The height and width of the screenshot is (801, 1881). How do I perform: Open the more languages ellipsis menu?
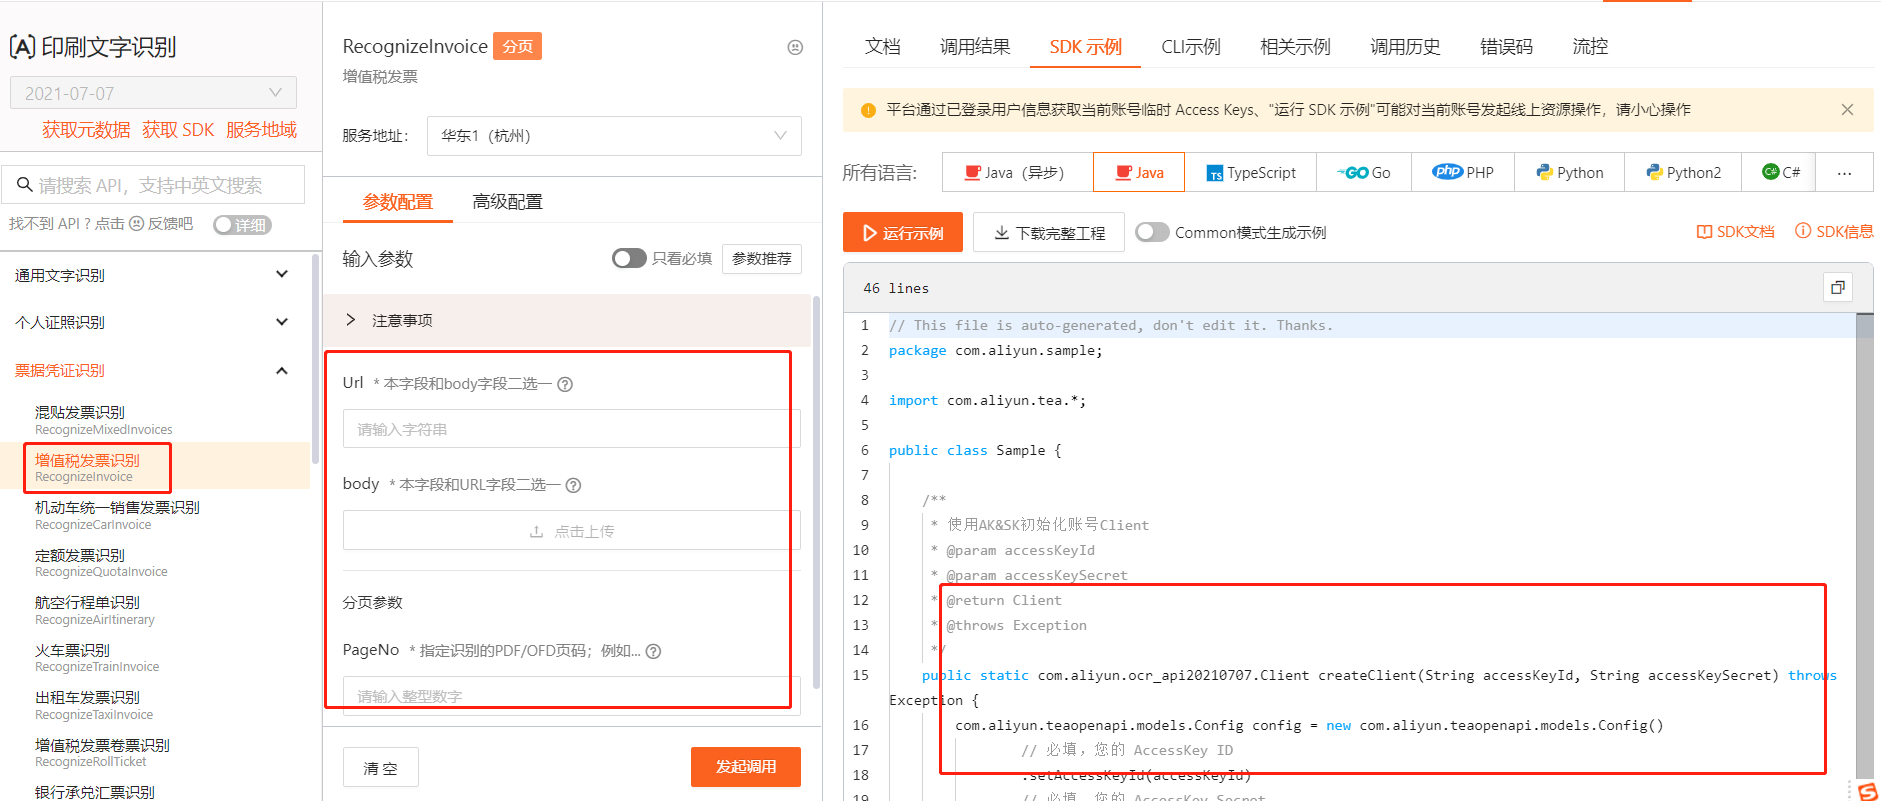(x=1844, y=173)
